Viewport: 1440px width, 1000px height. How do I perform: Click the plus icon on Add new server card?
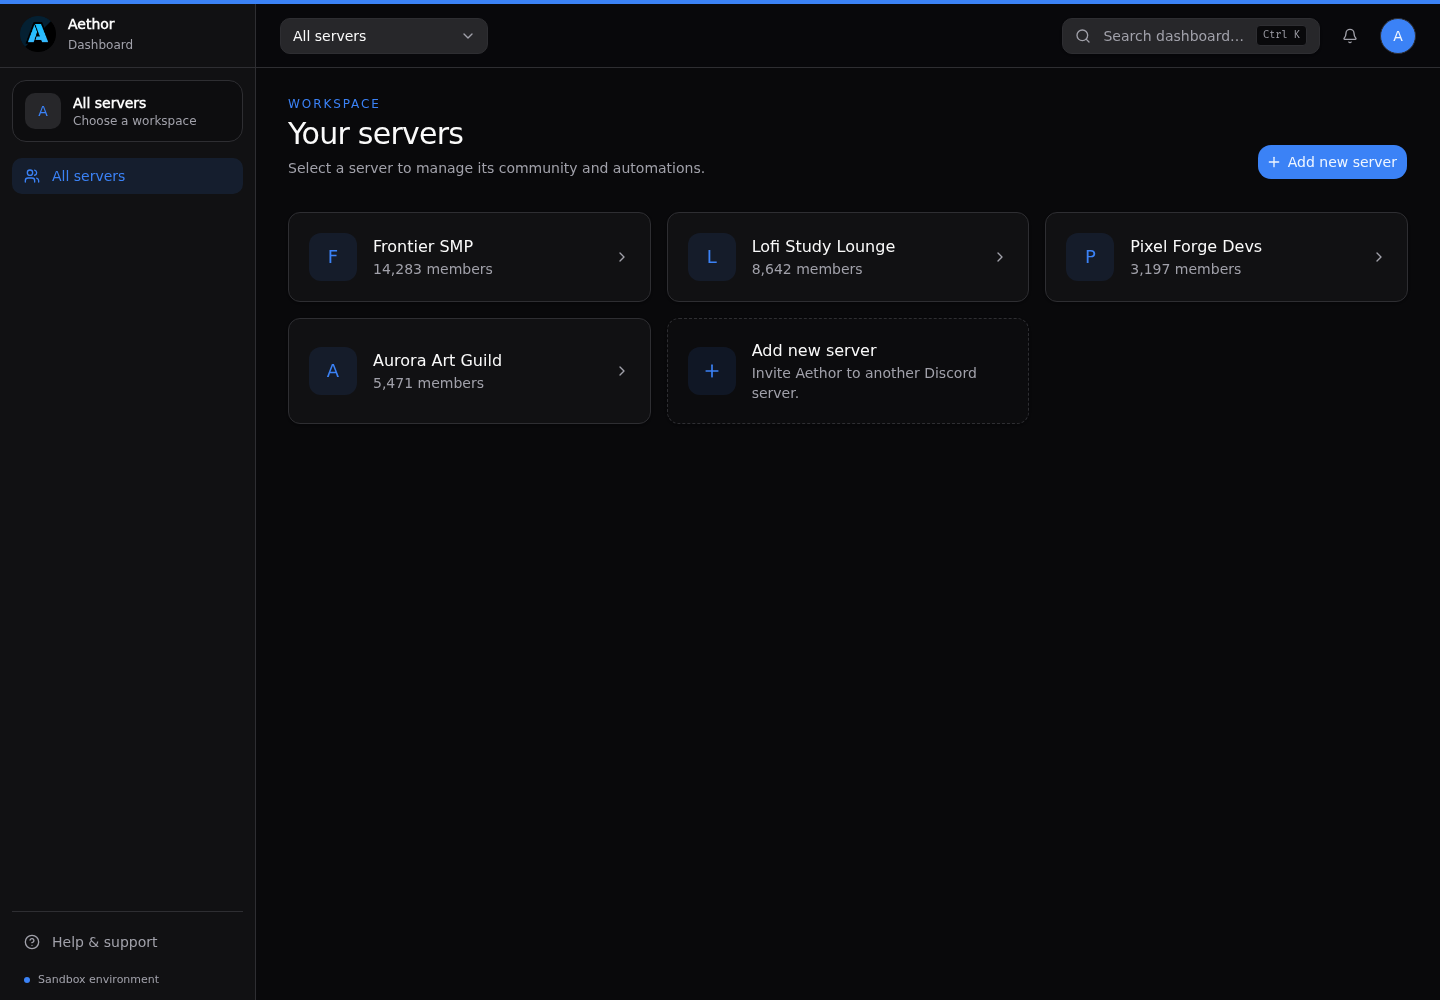coord(712,371)
